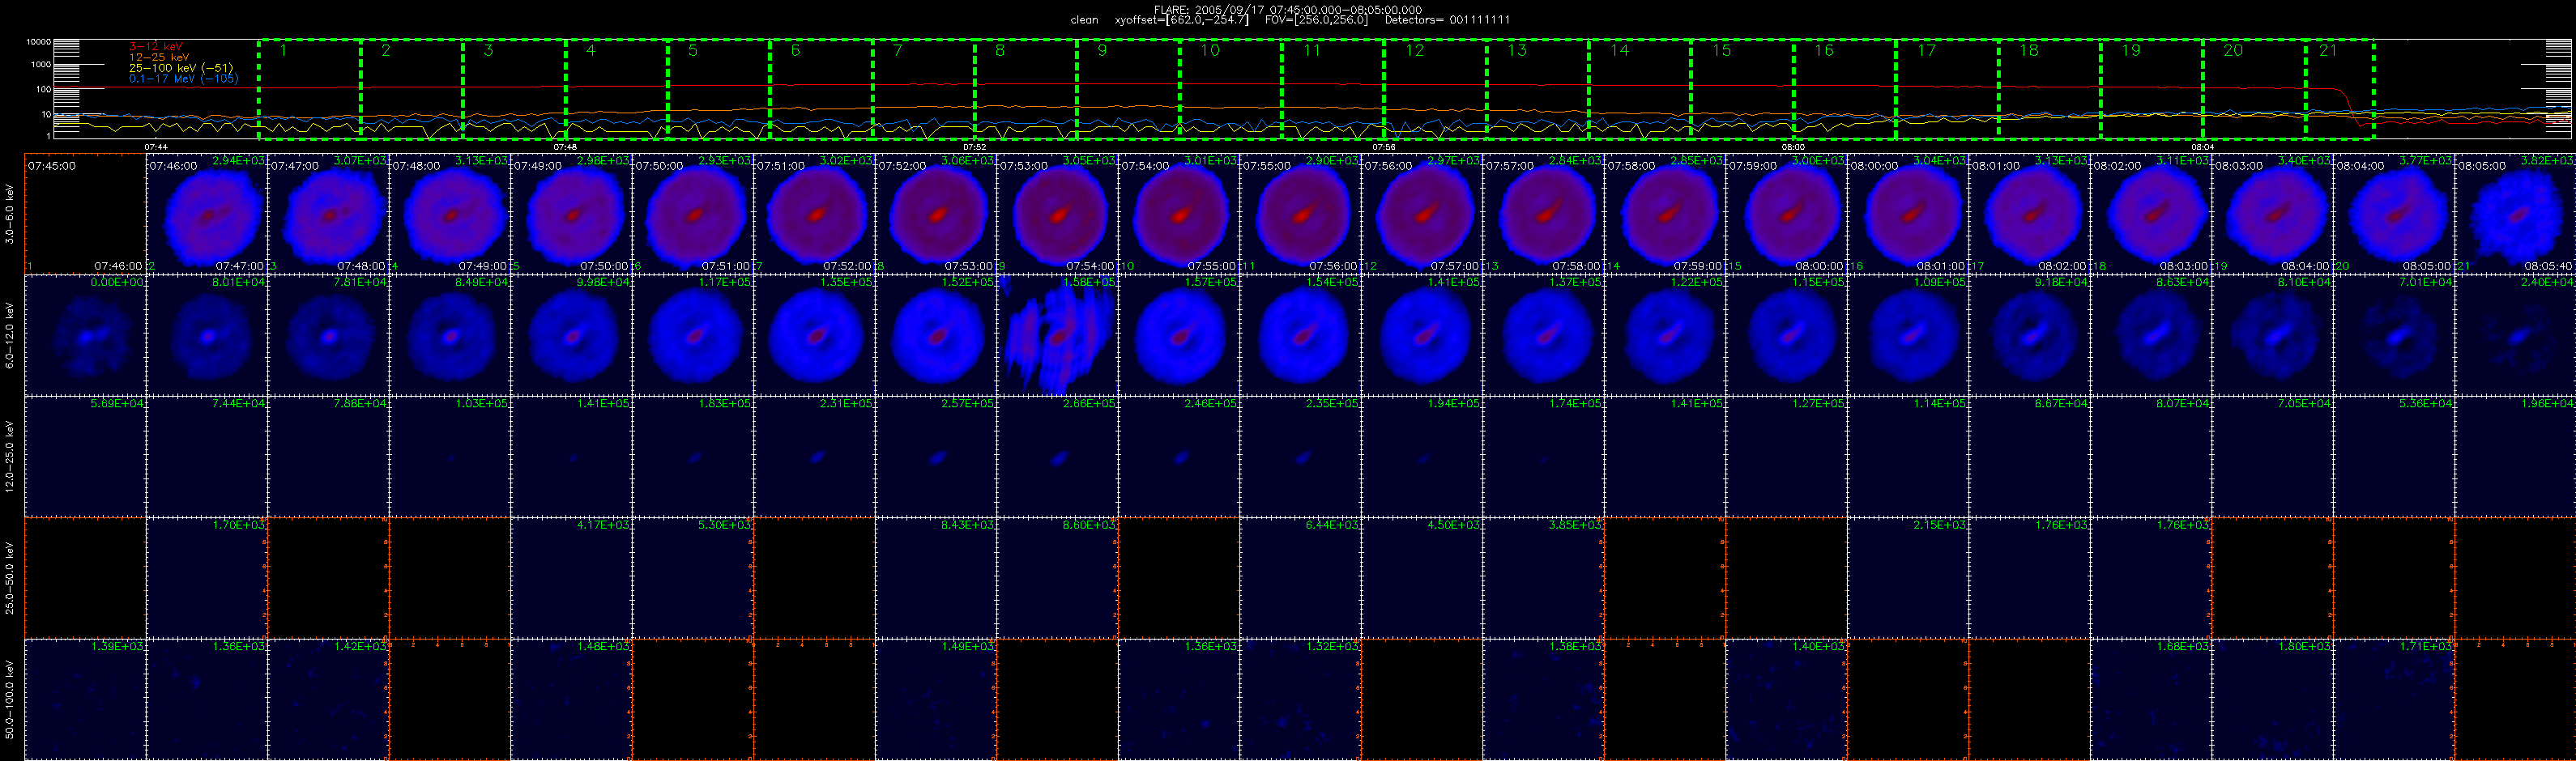Open the 50-100 keV image labeled 1.40E+03
Image resolution: width=2576 pixels, height=761 pixels.
pos(1786,699)
